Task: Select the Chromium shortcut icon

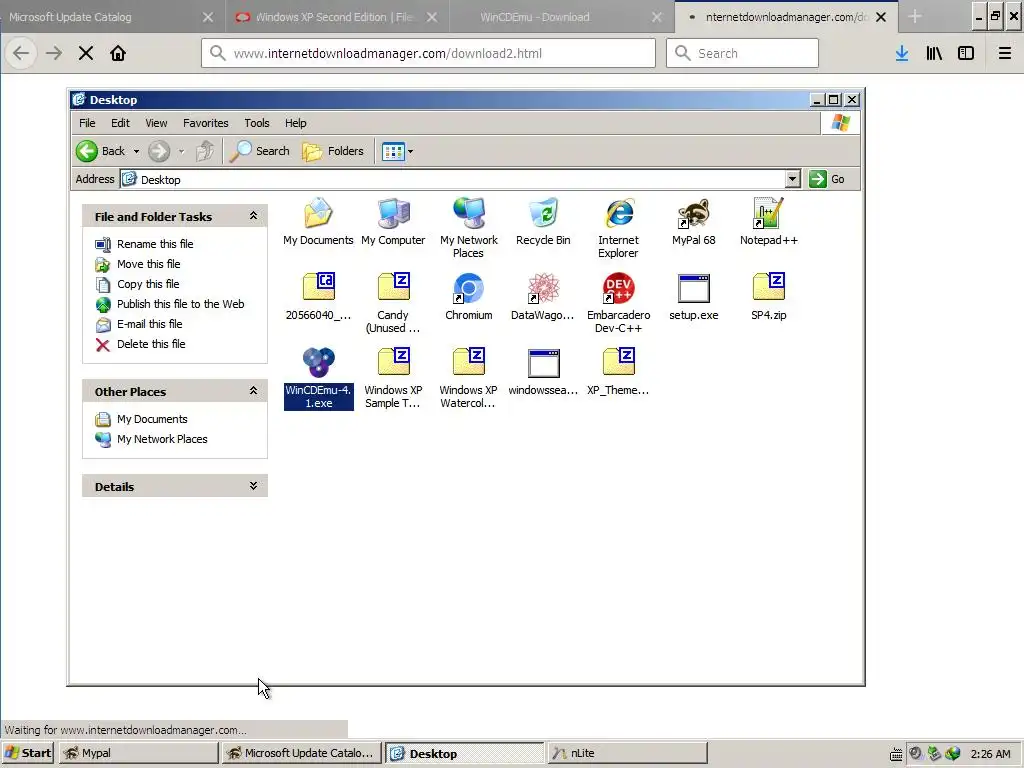Action: (468, 288)
